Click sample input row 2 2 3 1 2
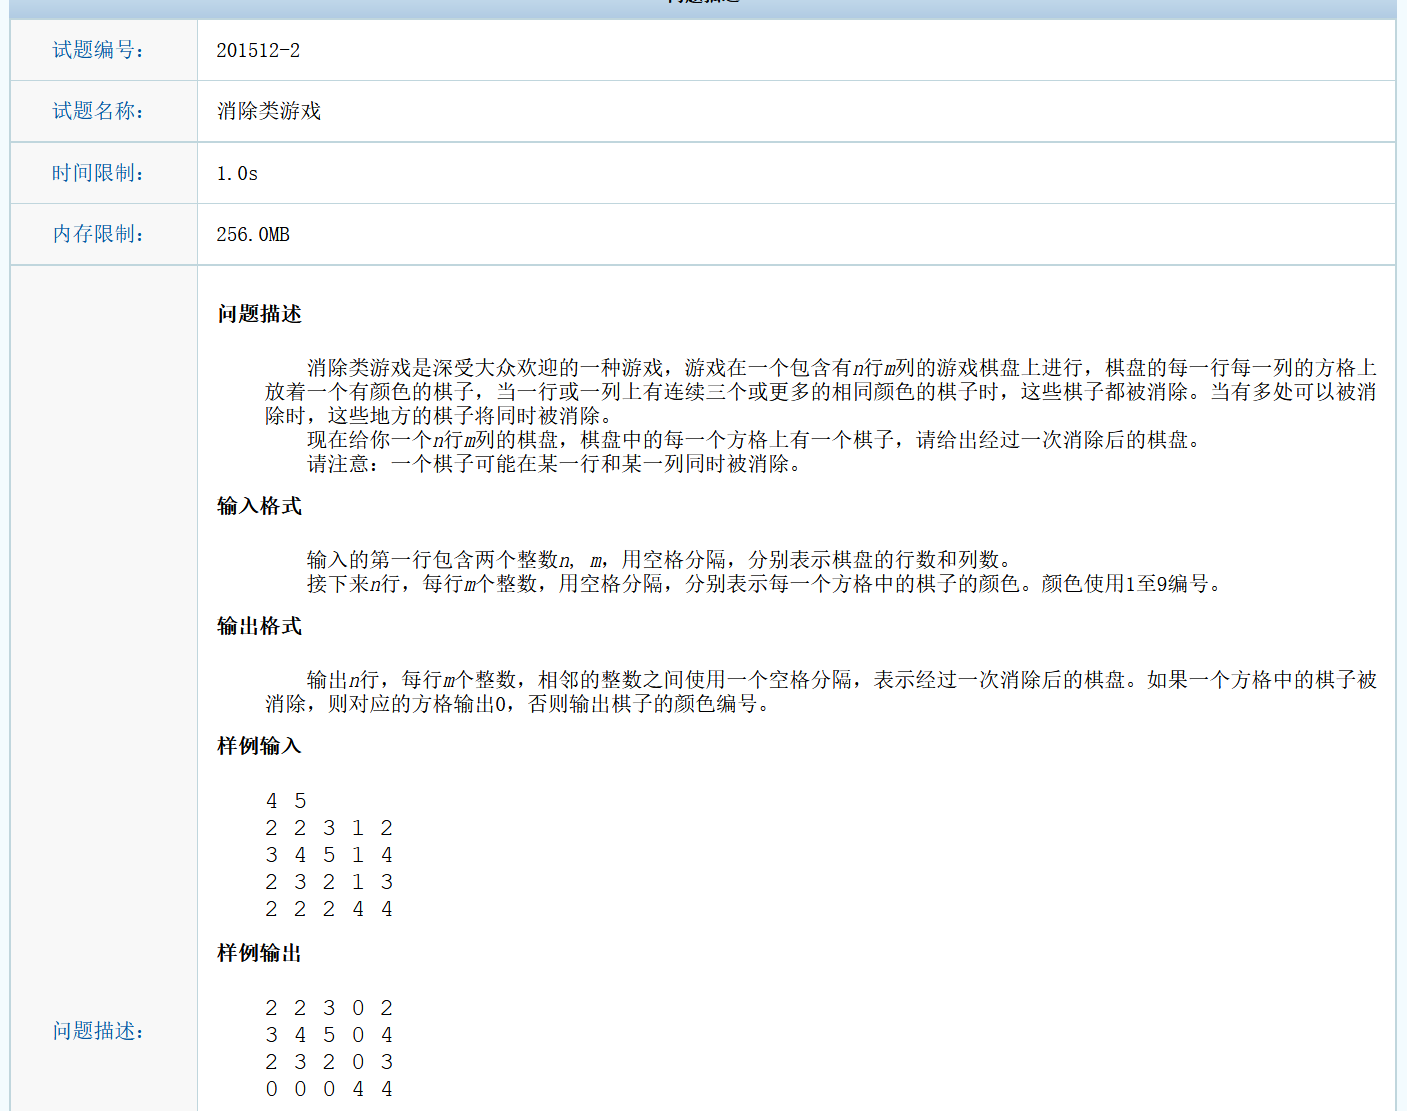The height and width of the screenshot is (1111, 1407). click(329, 828)
